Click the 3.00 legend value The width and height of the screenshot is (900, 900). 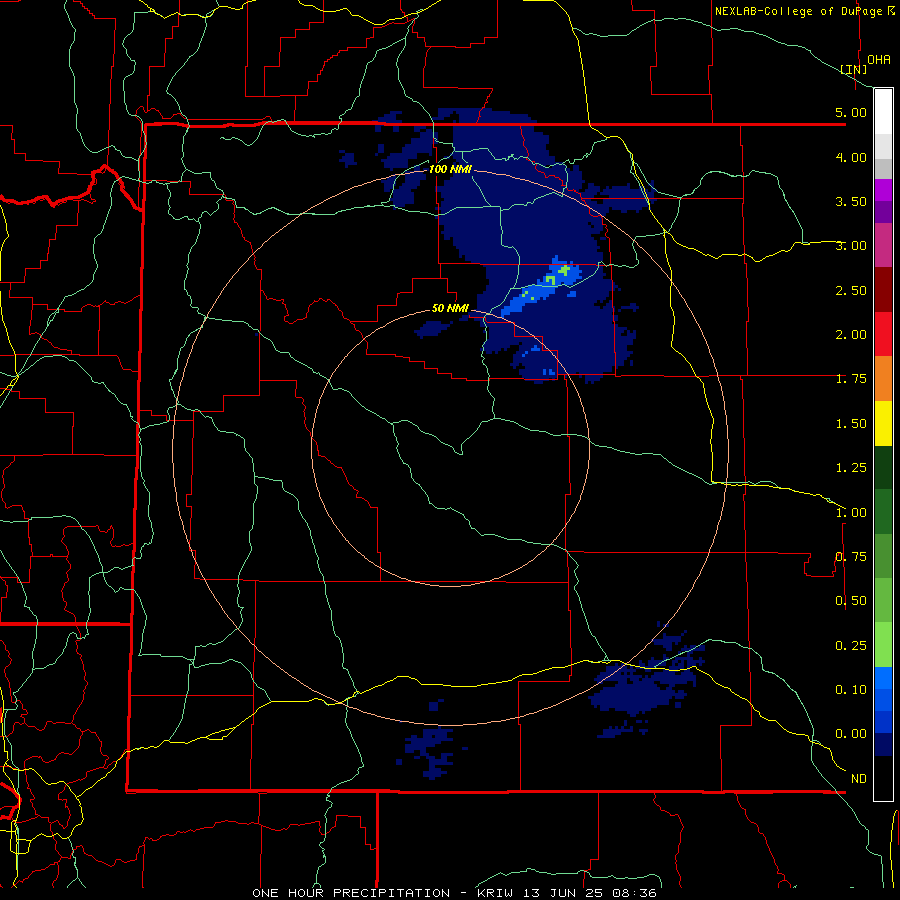click(851, 246)
